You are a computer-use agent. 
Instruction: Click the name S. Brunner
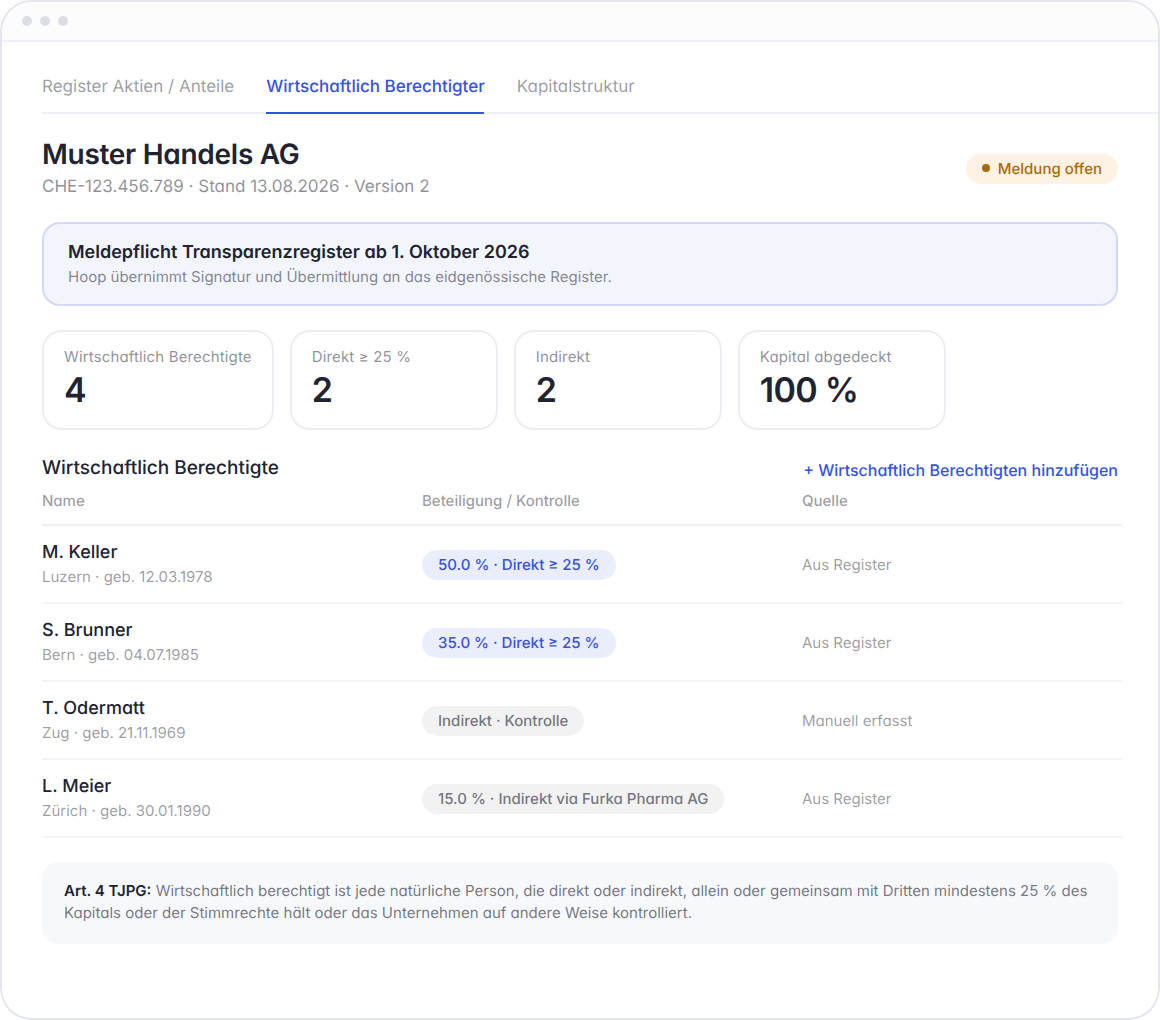coord(87,629)
